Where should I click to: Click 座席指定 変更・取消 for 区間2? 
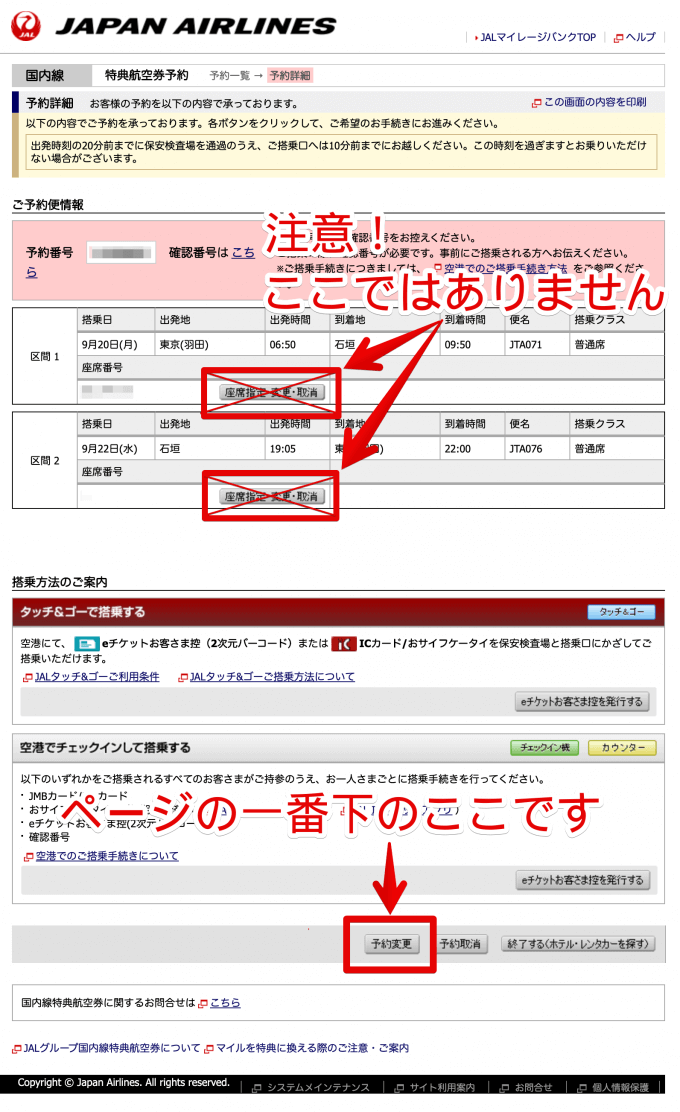click(272, 496)
